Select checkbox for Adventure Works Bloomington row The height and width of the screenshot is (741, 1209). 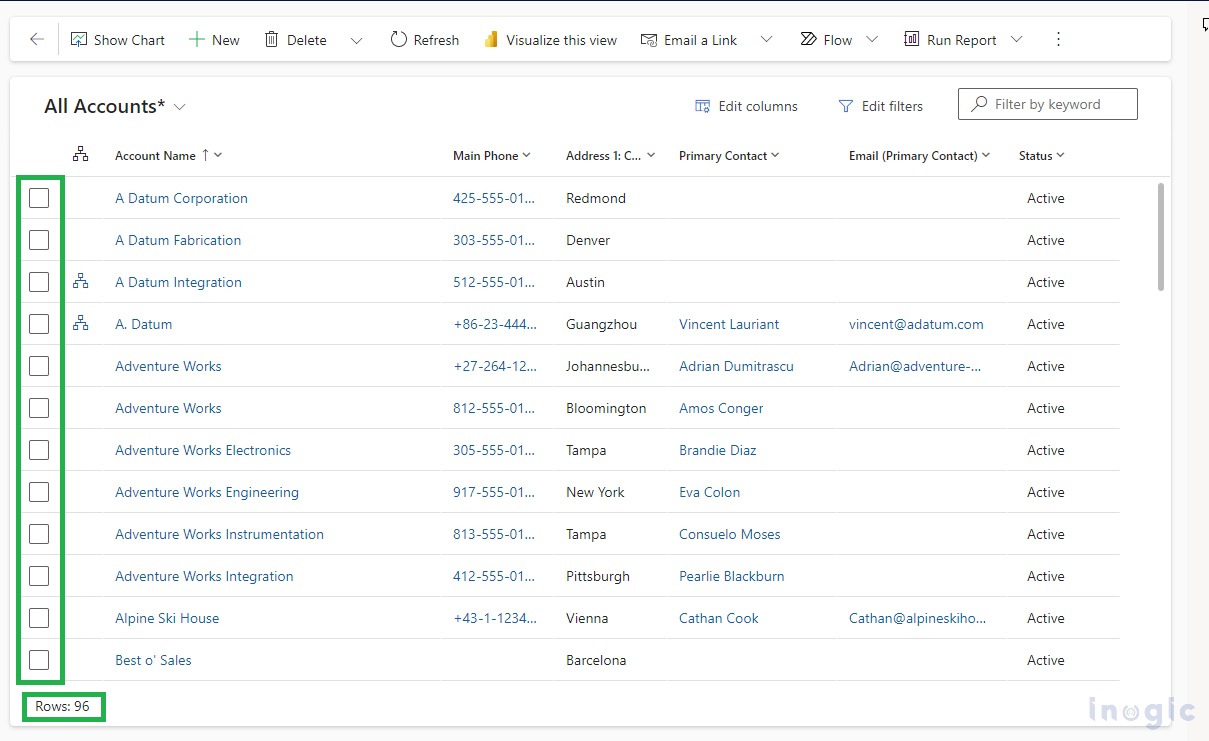[x=39, y=408]
